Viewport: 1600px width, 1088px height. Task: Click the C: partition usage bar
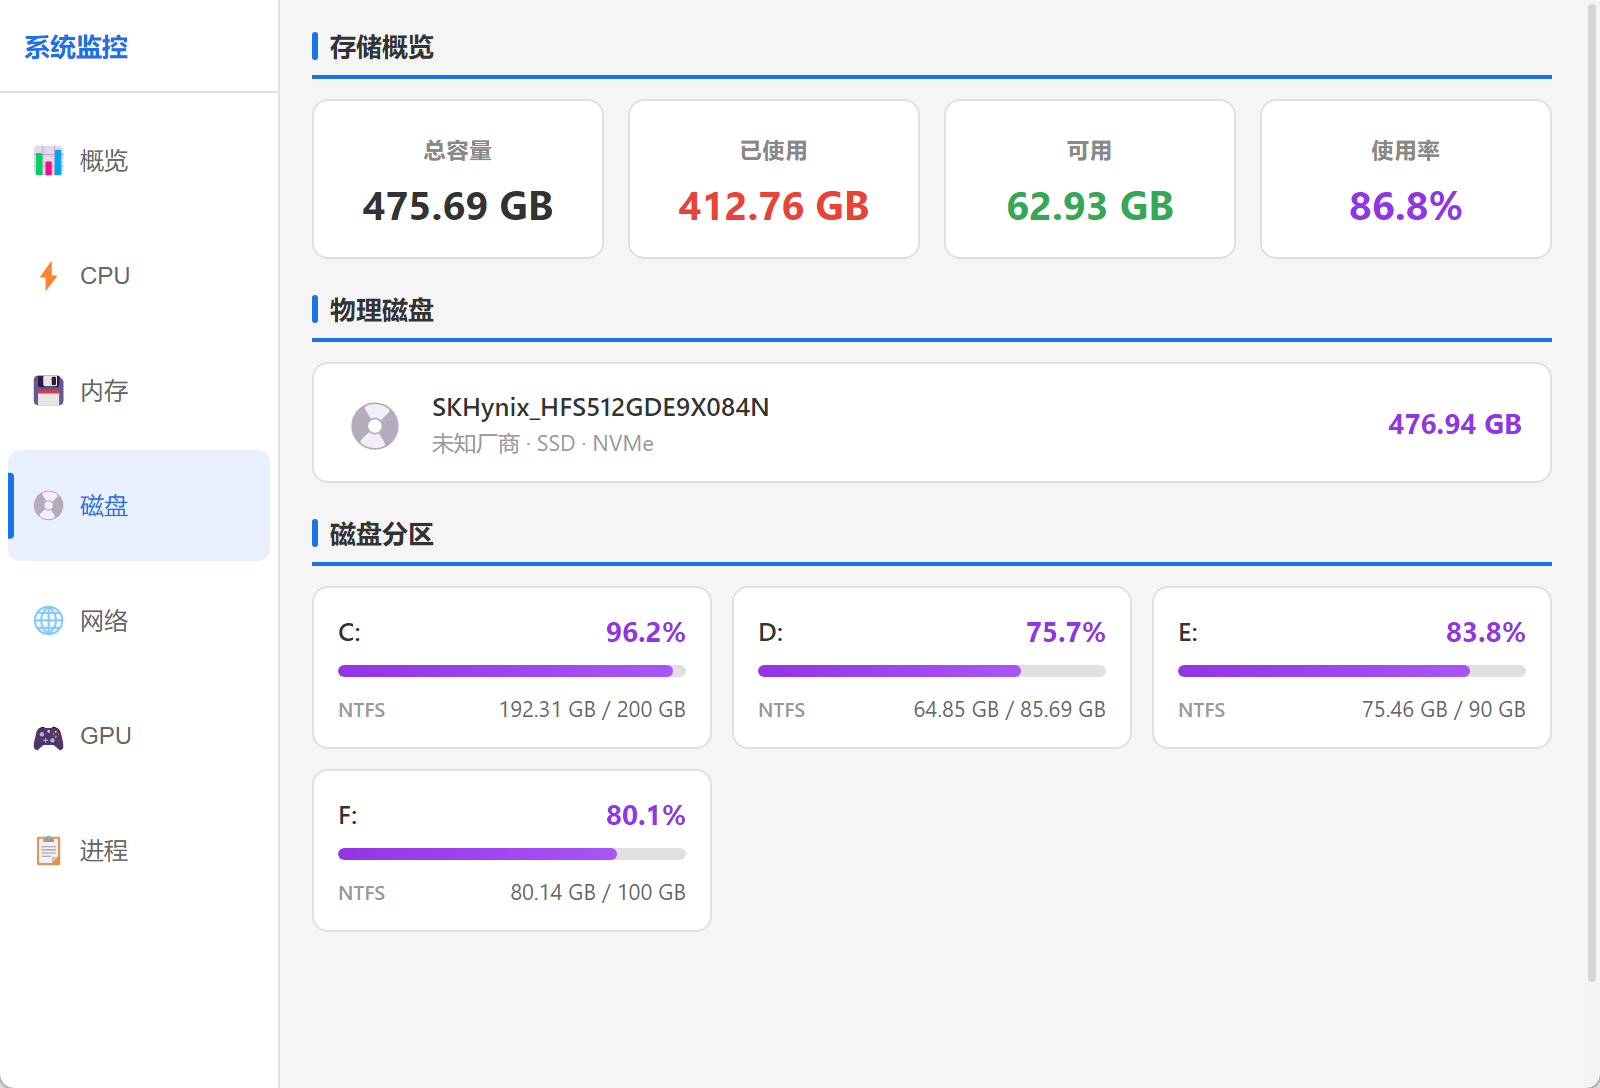[x=511, y=671]
